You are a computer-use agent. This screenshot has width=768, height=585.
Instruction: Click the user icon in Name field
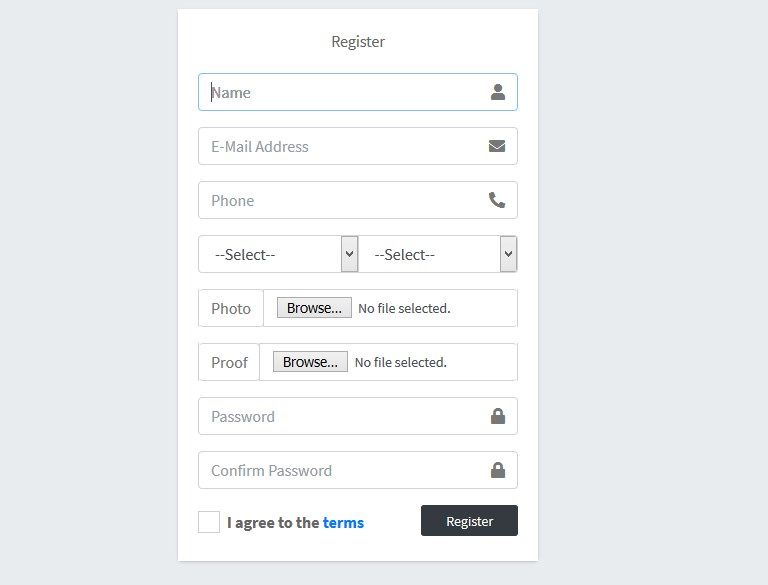tap(498, 92)
